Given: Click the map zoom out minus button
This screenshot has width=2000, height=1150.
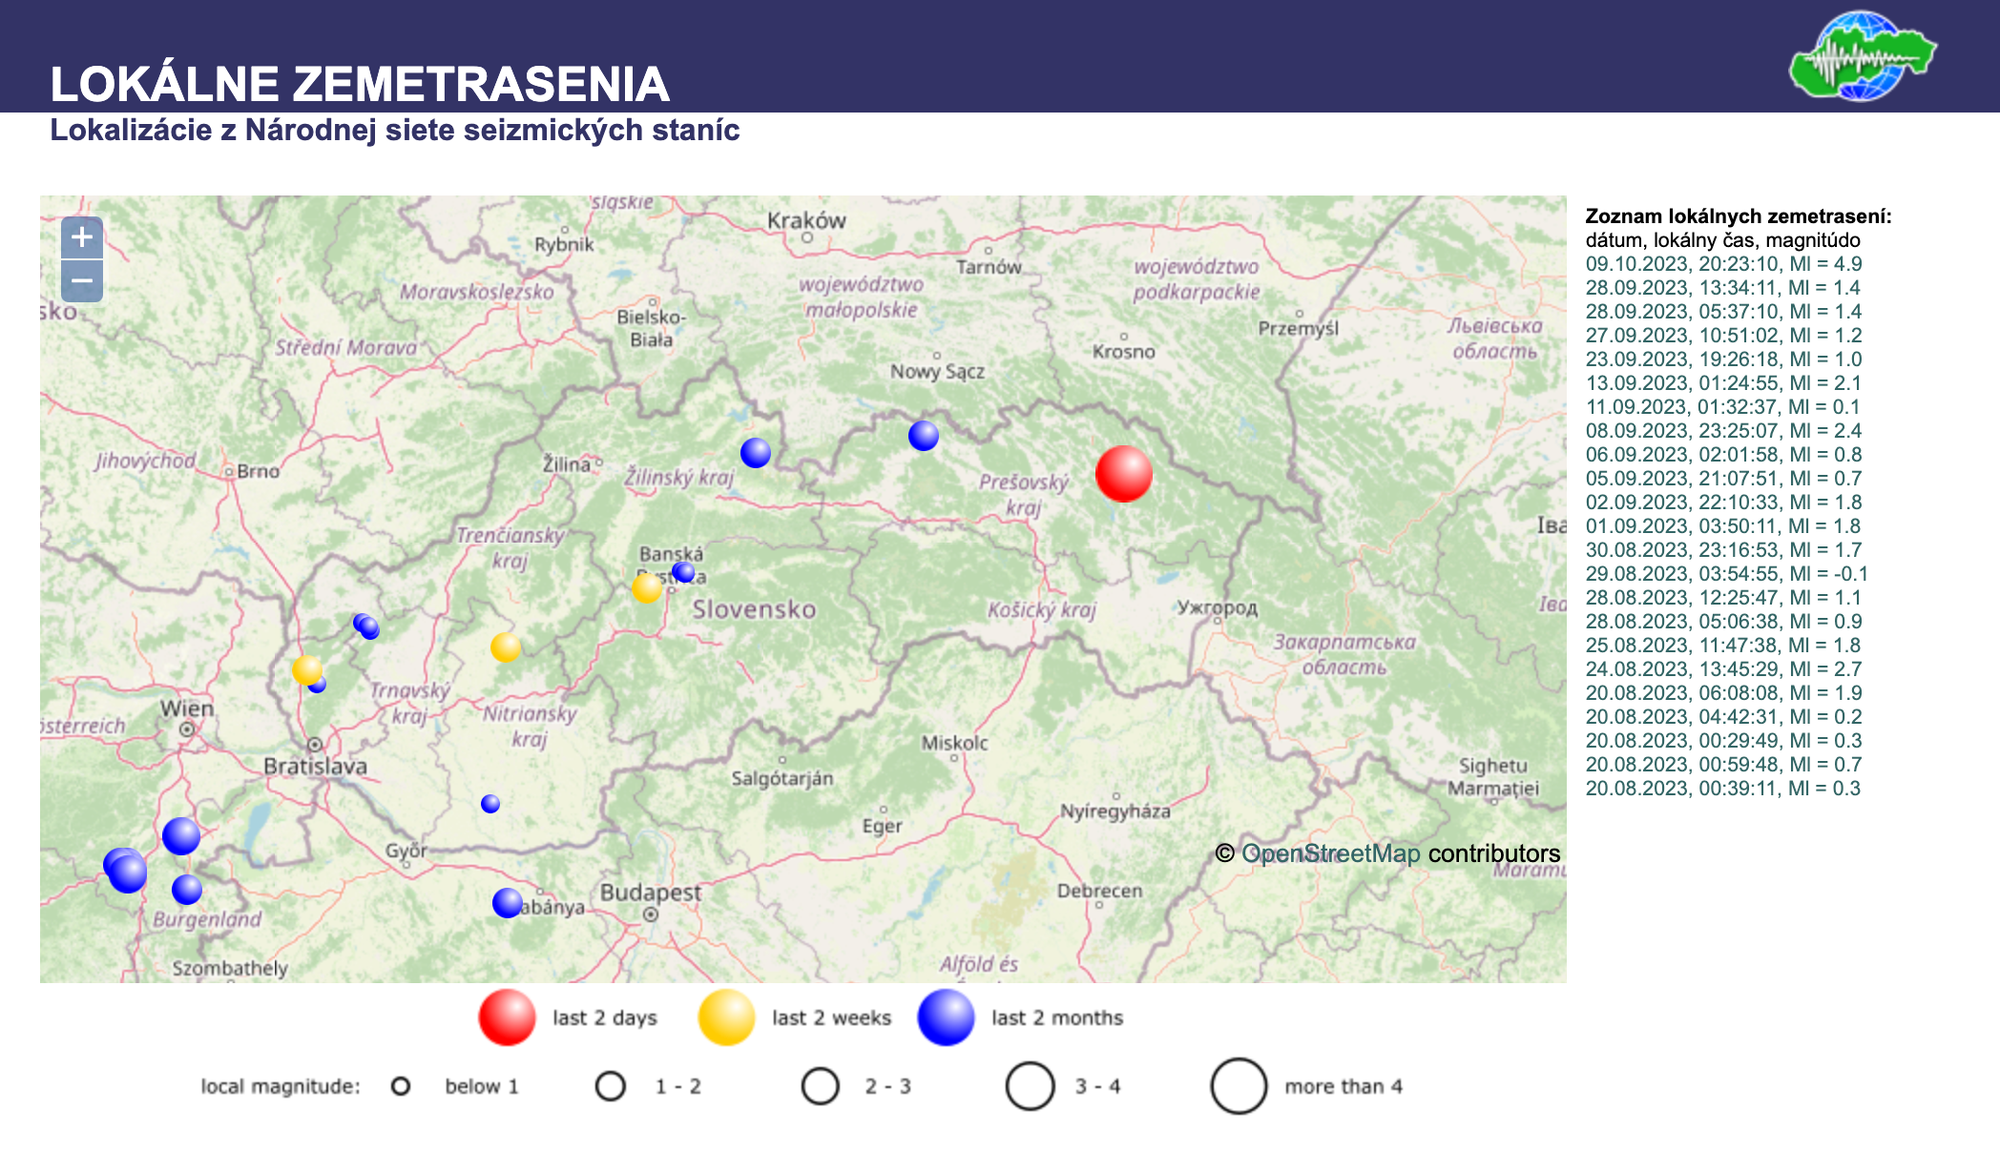Looking at the screenshot, I should coord(82,281).
